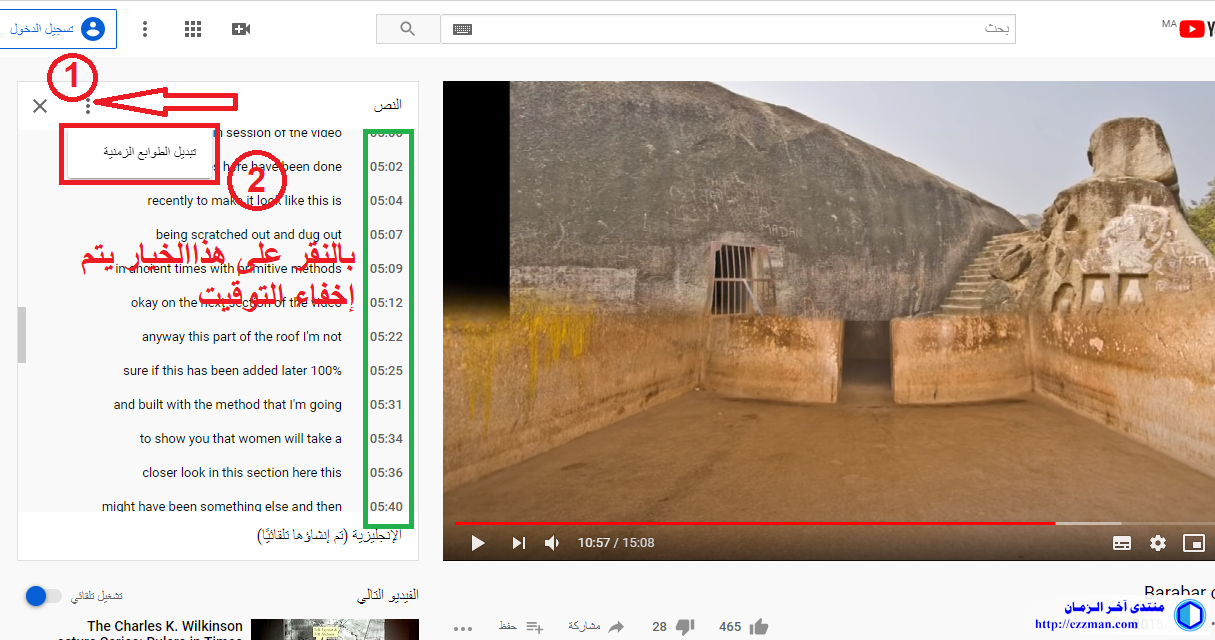This screenshot has width=1215, height=640.
Task: Click the sign-in button
Action: [x=58, y=29]
